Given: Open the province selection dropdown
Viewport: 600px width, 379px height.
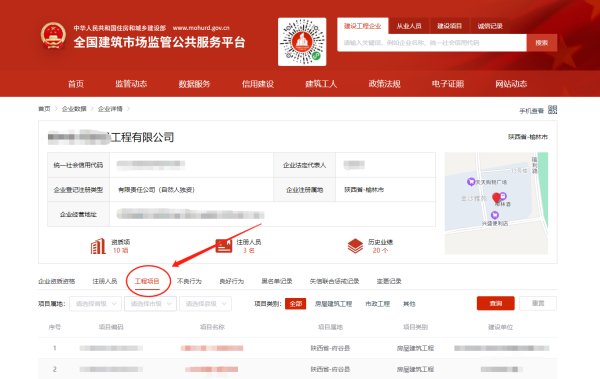Looking at the screenshot, I should point(96,304).
